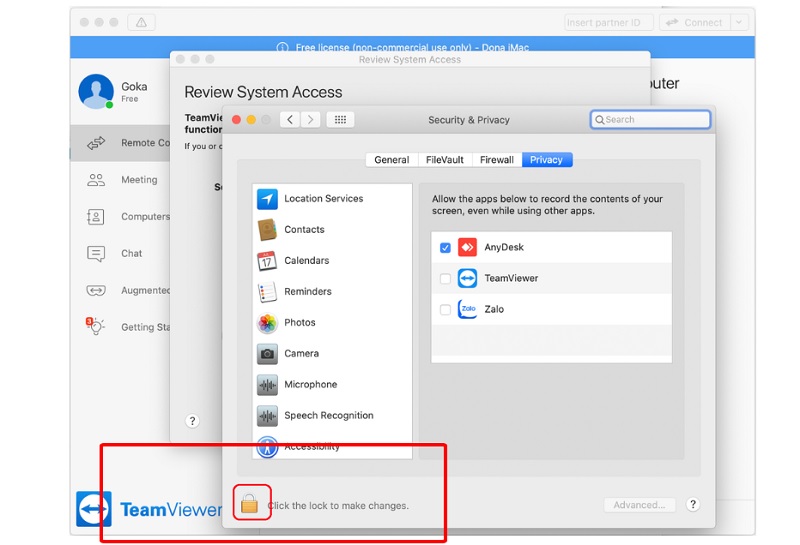800x545 pixels.
Task: Go forward in Security & Privacy
Action: (x=310, y=120)
